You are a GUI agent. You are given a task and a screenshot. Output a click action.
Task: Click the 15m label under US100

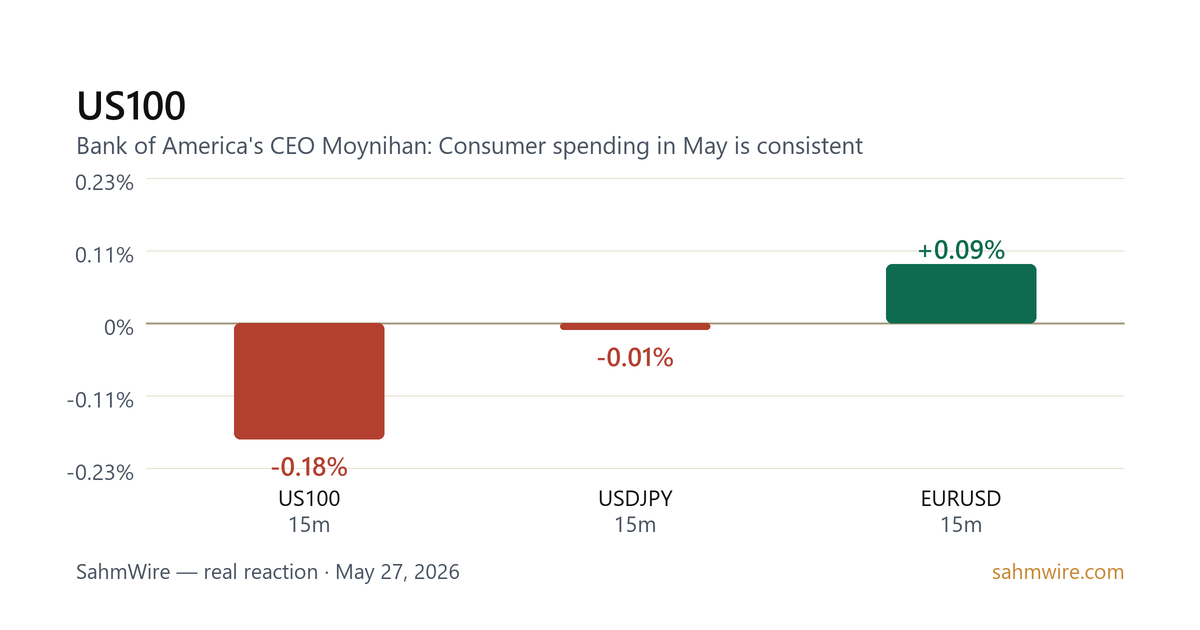point(309,525)
